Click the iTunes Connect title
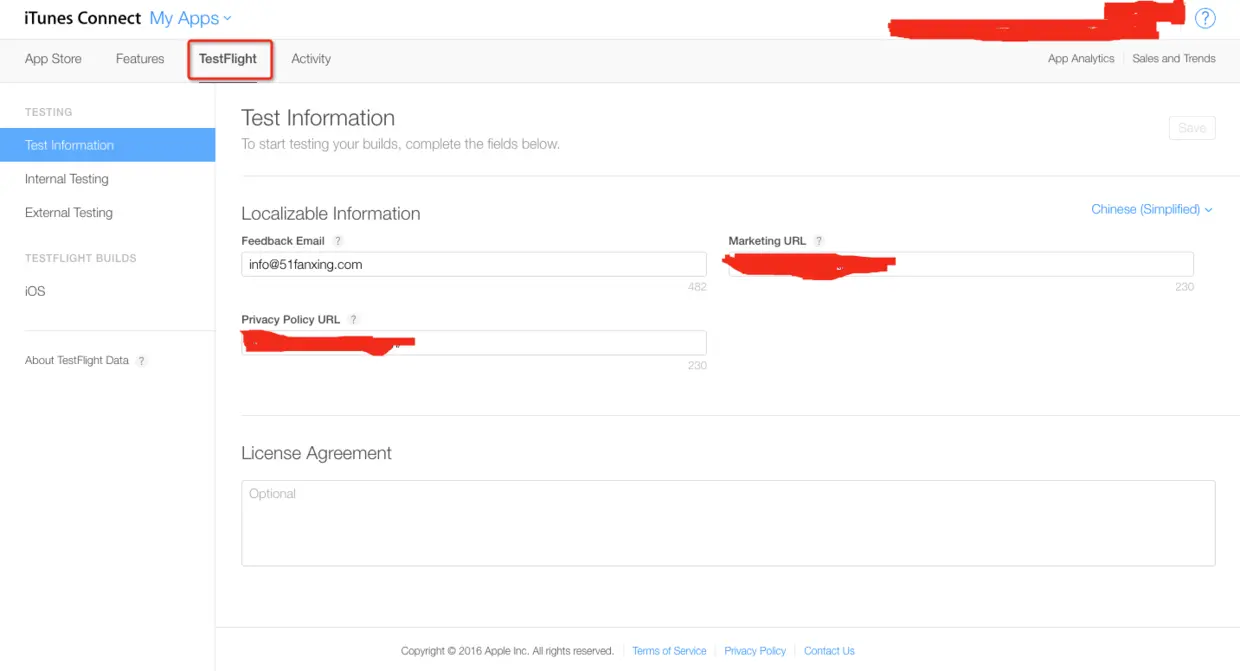 (83, 18)
